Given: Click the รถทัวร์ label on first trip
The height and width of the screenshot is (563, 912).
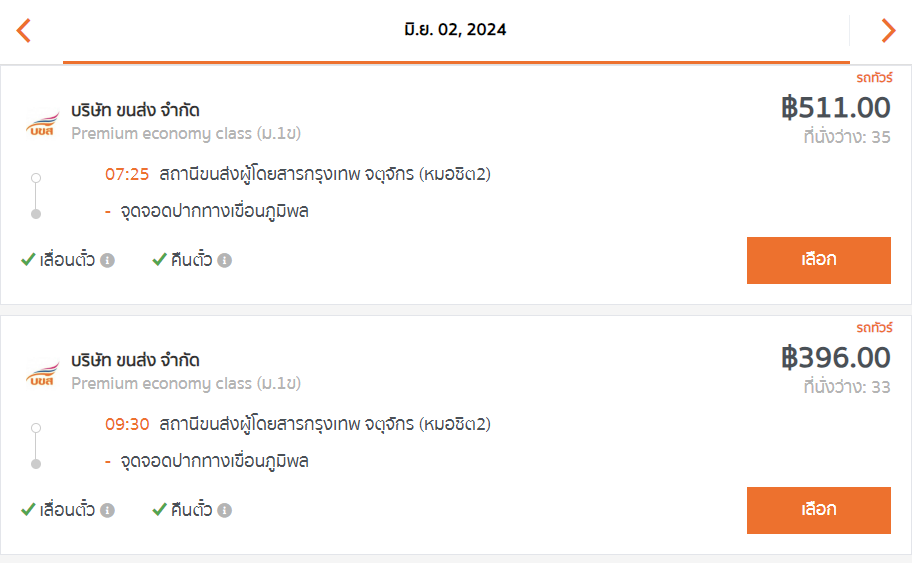Looking at the screenshot, I should coord(874,78).
